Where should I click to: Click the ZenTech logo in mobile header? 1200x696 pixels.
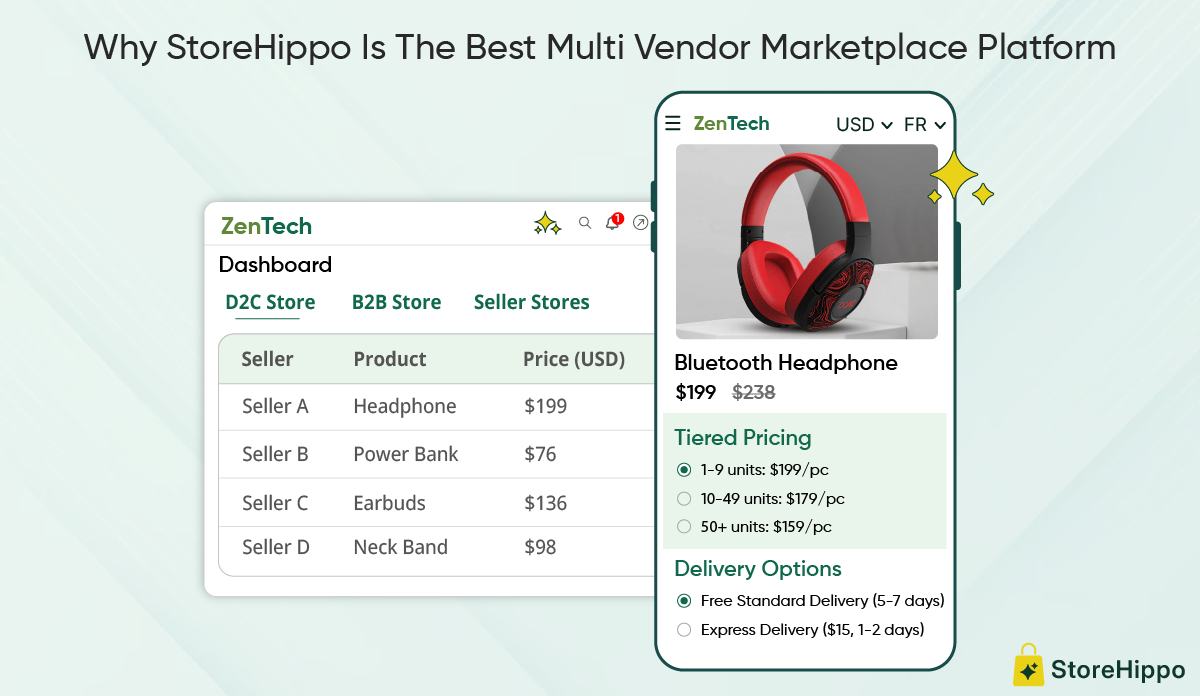731,123
